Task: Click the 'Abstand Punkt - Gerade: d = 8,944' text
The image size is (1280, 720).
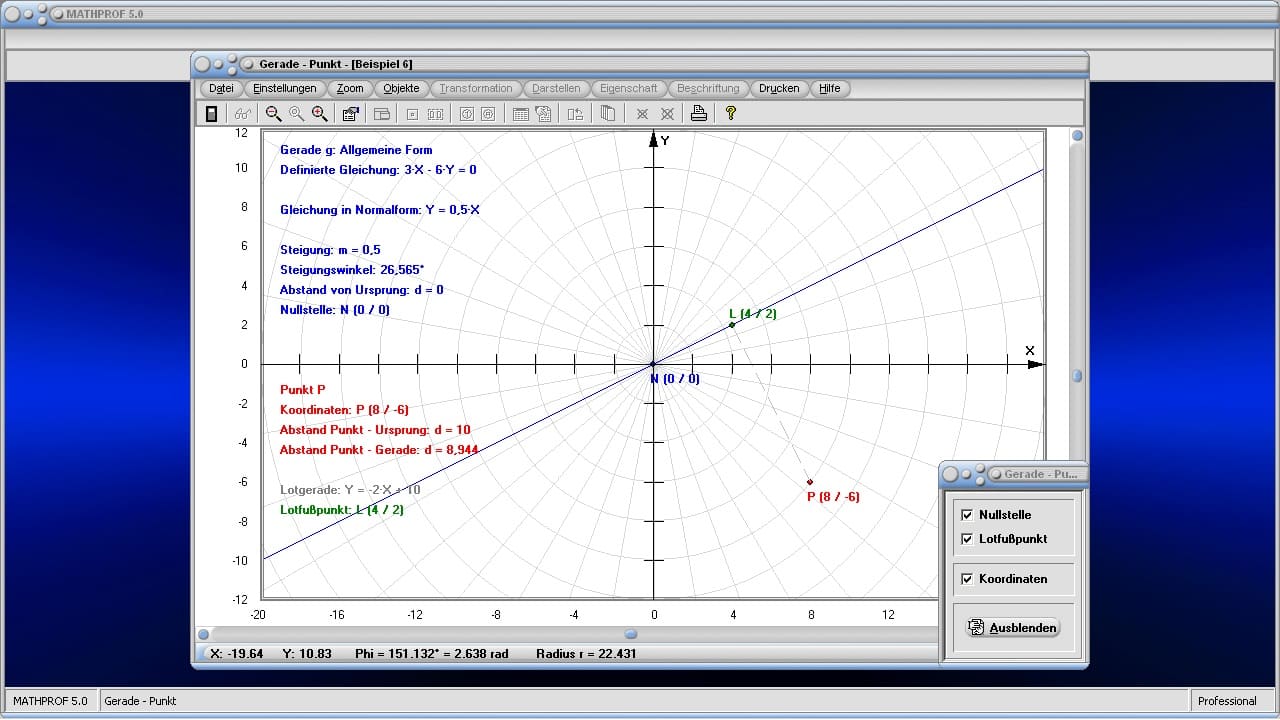Action: click(379, 450)
